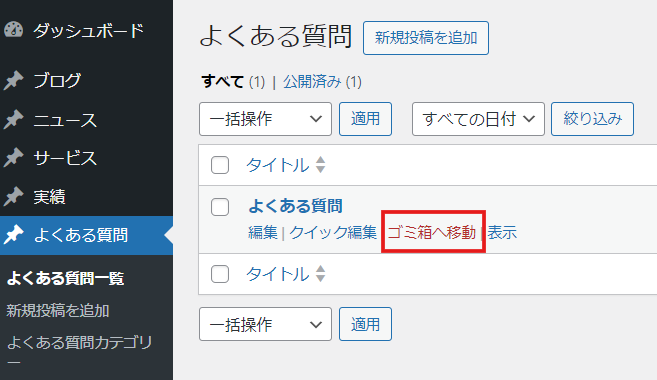657x380 pixels.
Task: Check the select-all box in table footer
Action: click(220, 274)
